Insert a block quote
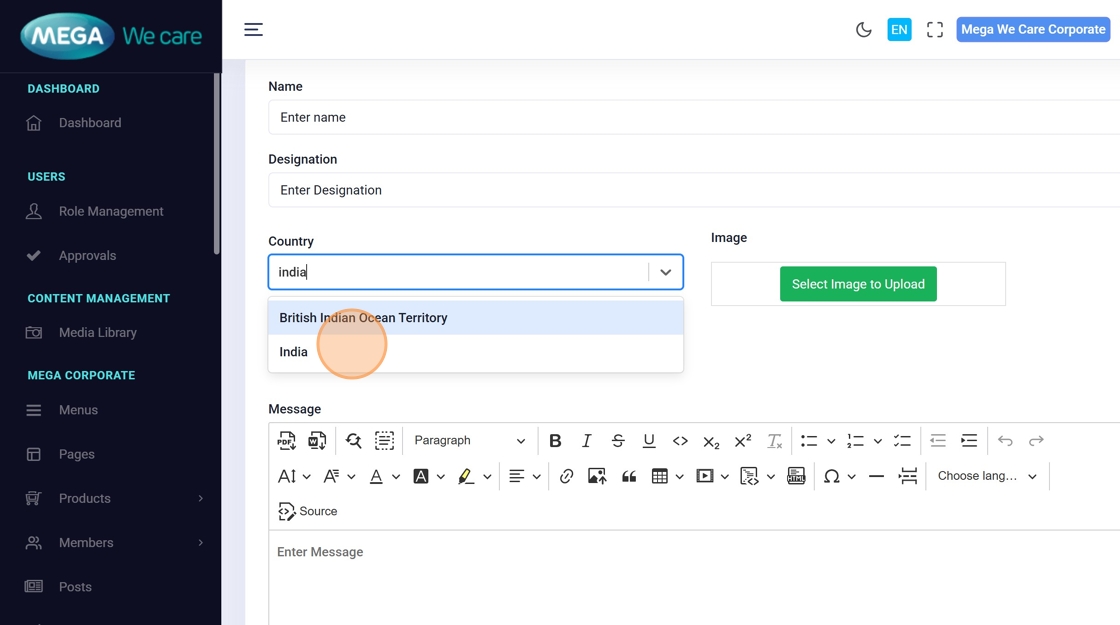This screenshot has height=625, width=1120. coord(629,477)
